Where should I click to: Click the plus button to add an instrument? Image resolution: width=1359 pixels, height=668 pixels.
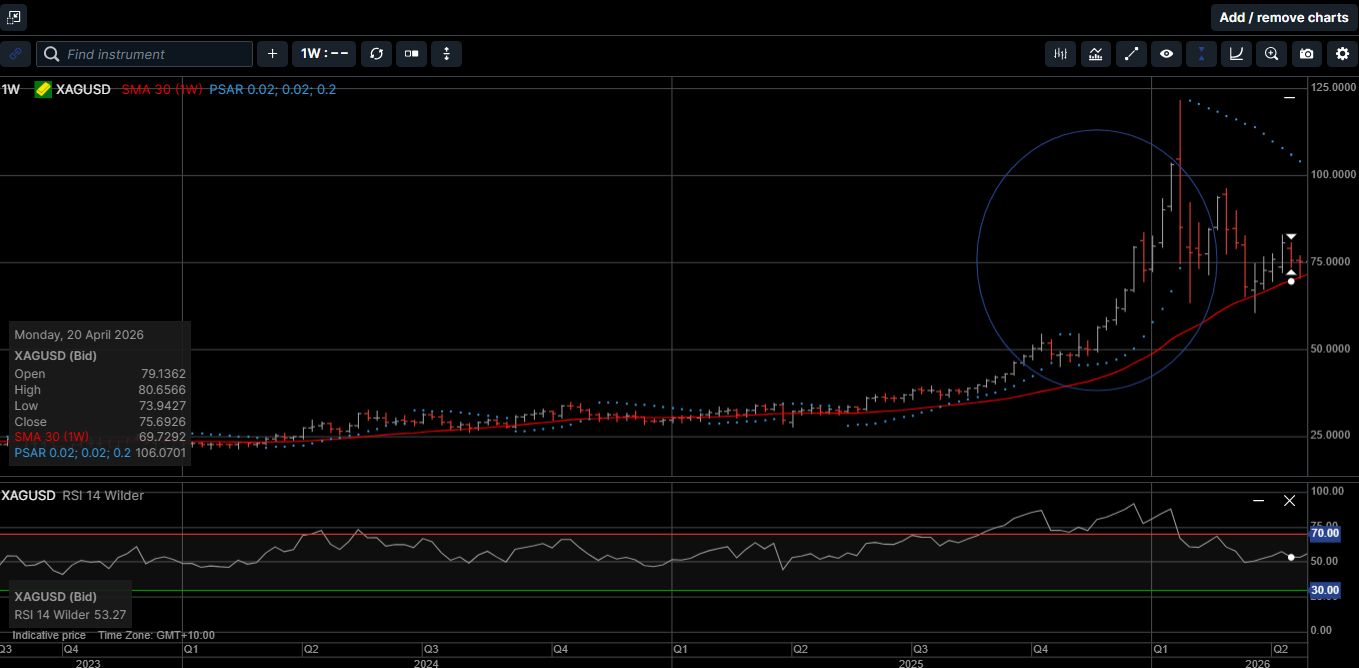(272, 54)
